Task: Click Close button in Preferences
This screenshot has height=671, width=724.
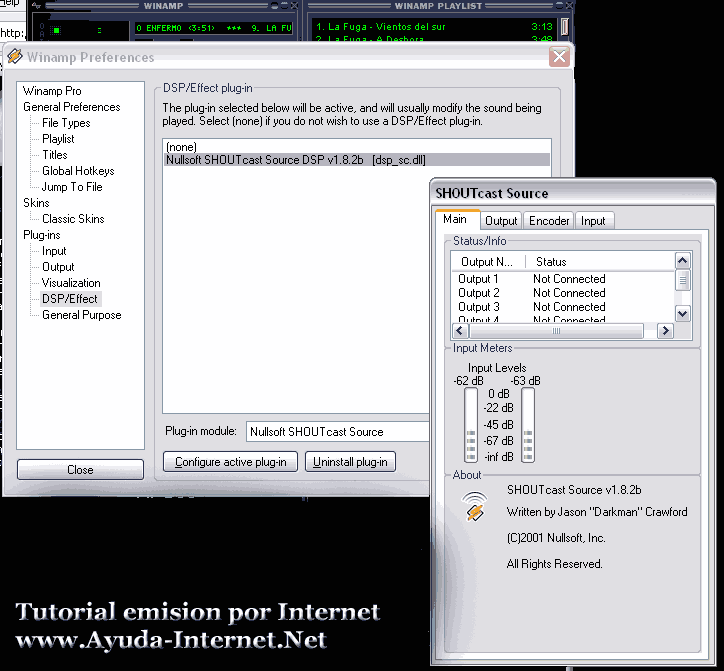Action: coord(80,470)
